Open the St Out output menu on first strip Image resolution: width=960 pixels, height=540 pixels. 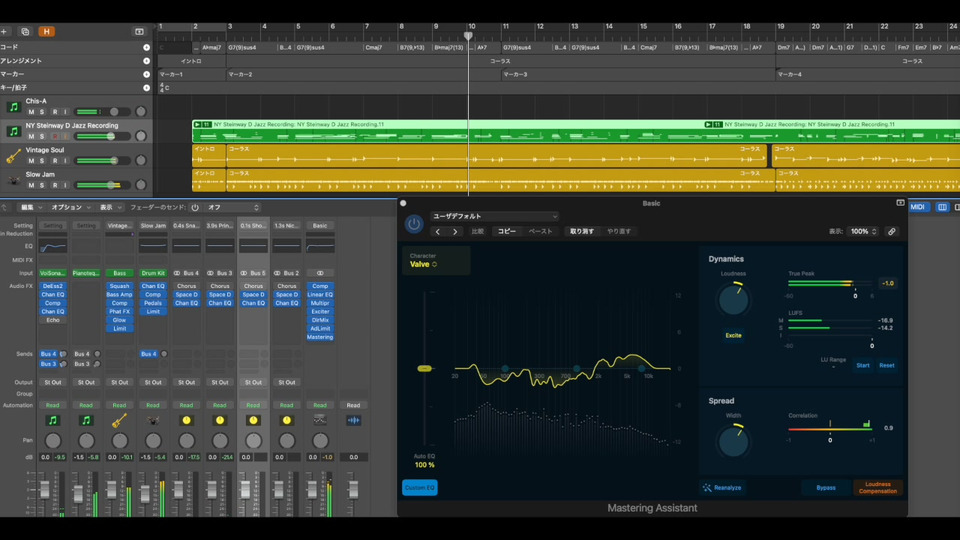(53, 382)
